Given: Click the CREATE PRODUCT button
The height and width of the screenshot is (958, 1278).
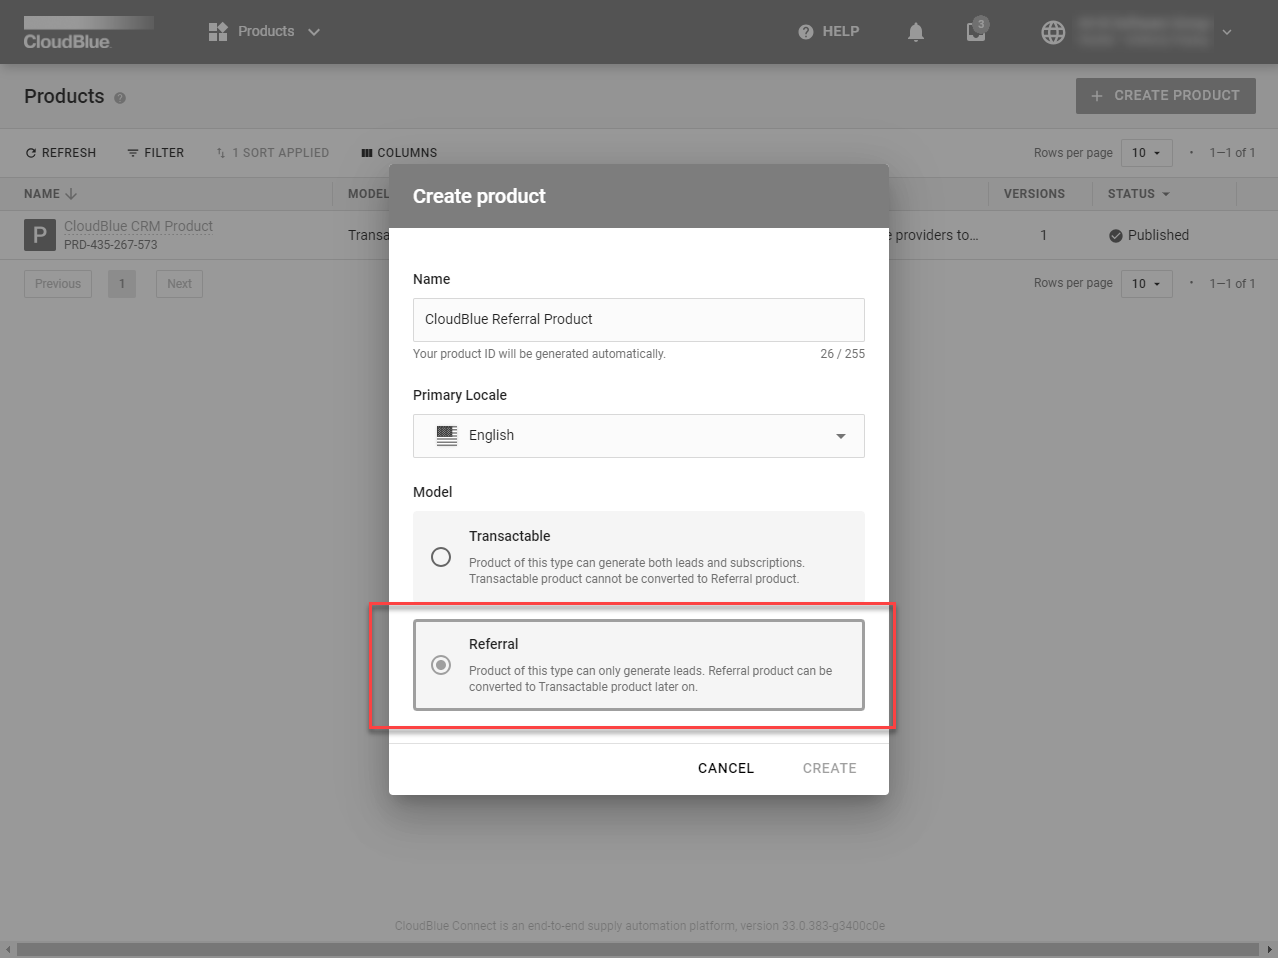Looking at the screenshot, I should coord(1165,96).
